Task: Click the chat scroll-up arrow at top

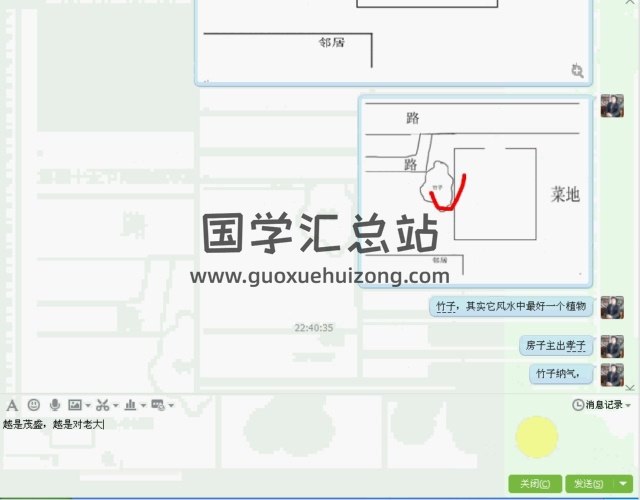Action: pyautogui.click(x=630, y=2)
